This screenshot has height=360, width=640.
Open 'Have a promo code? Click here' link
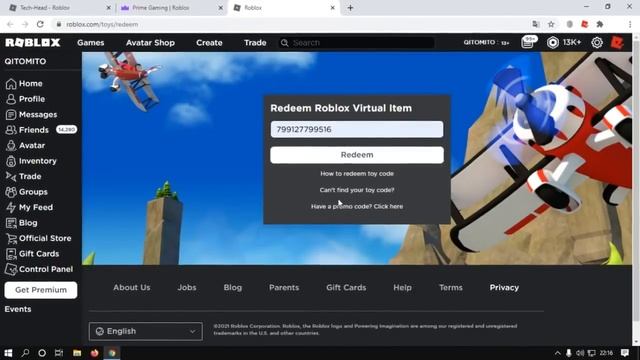point(357,206)
